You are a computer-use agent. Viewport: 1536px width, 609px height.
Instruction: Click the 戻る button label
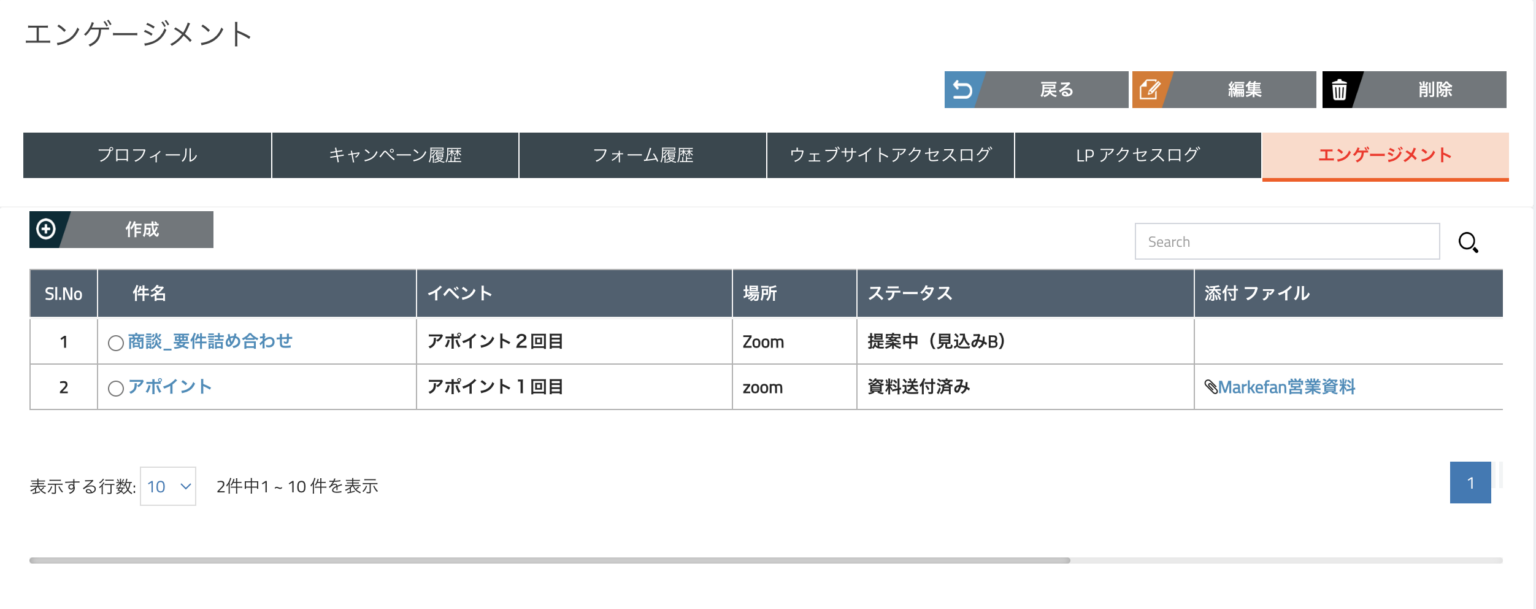tap(1057, 90)
